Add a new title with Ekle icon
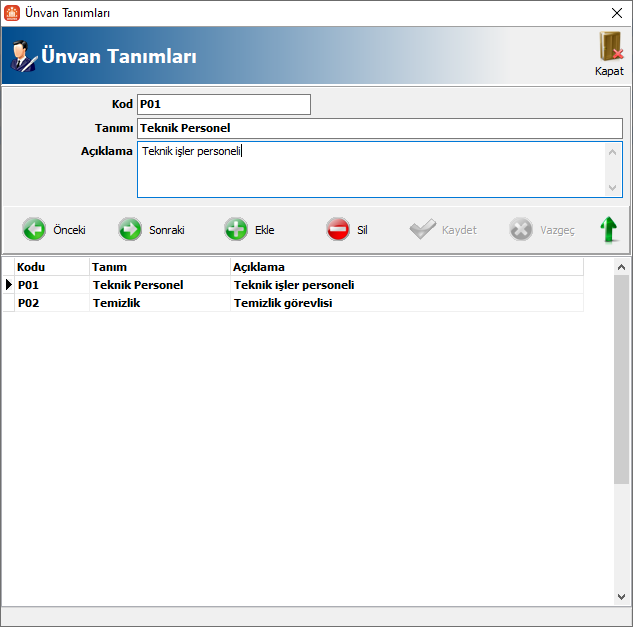This screenshot has width=633, height=627. pos(236,230)
